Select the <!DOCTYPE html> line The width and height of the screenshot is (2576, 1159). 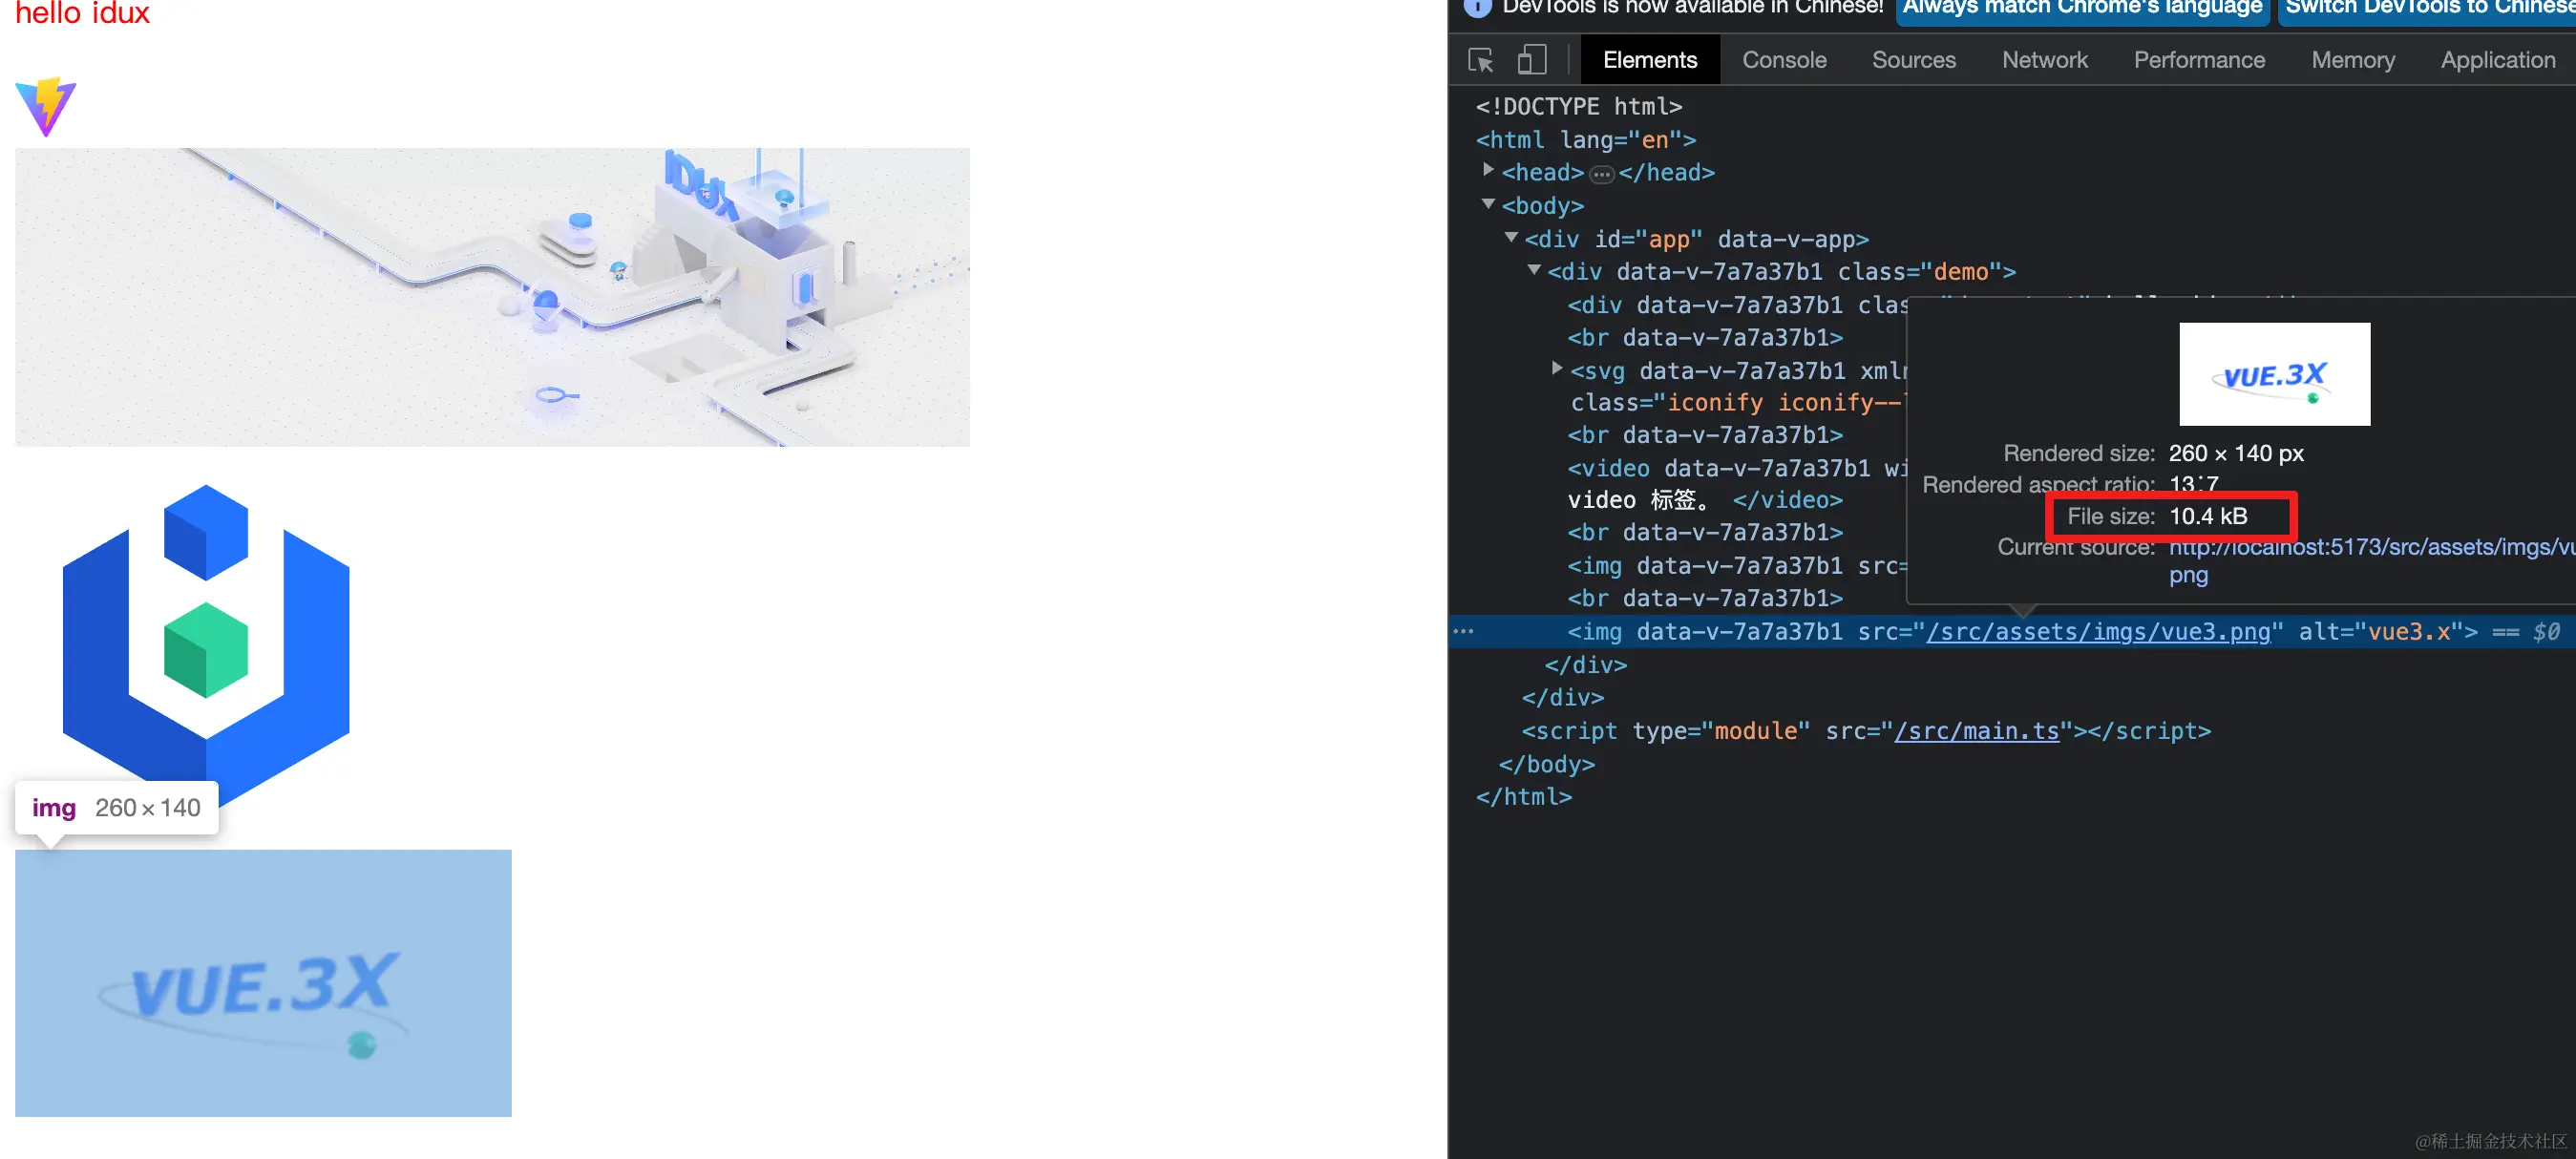click(1578, 106)
